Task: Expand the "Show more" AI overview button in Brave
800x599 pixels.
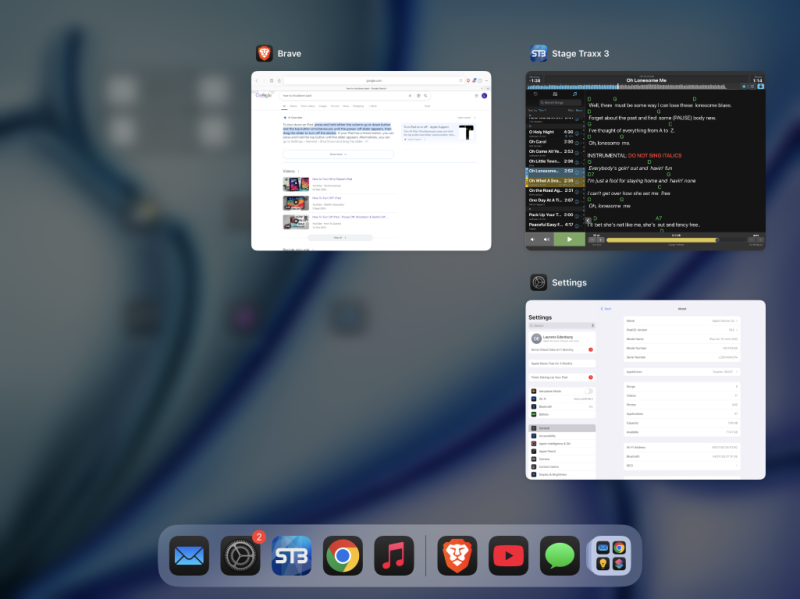Action: (338, 154)
